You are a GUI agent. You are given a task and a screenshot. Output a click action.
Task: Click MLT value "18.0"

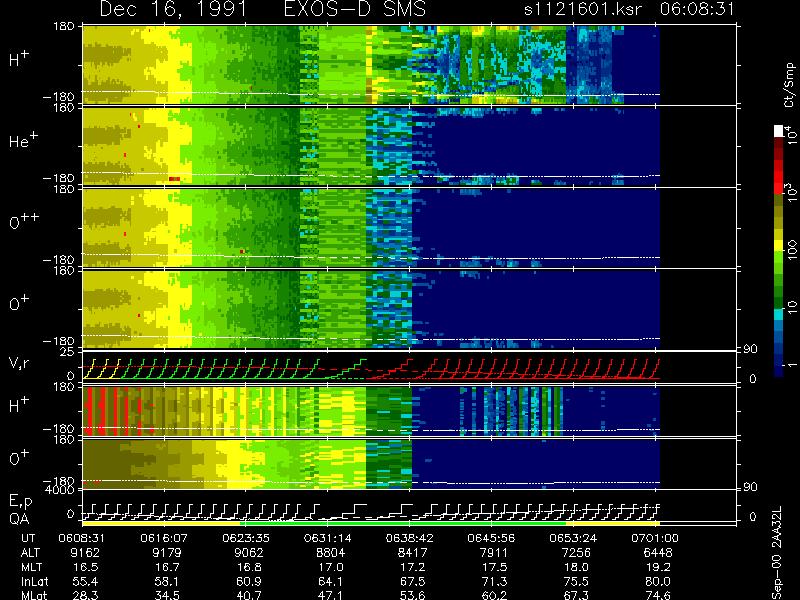pos(576,567)
